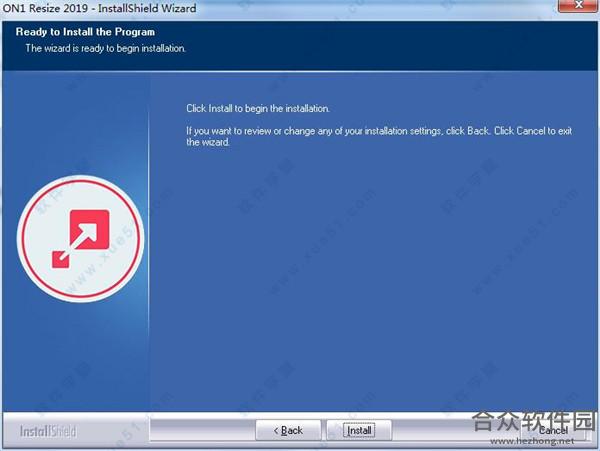Close the InstallShield Wizard window
The height and width of the screenshot is (451, 600).
coord(579,6)
